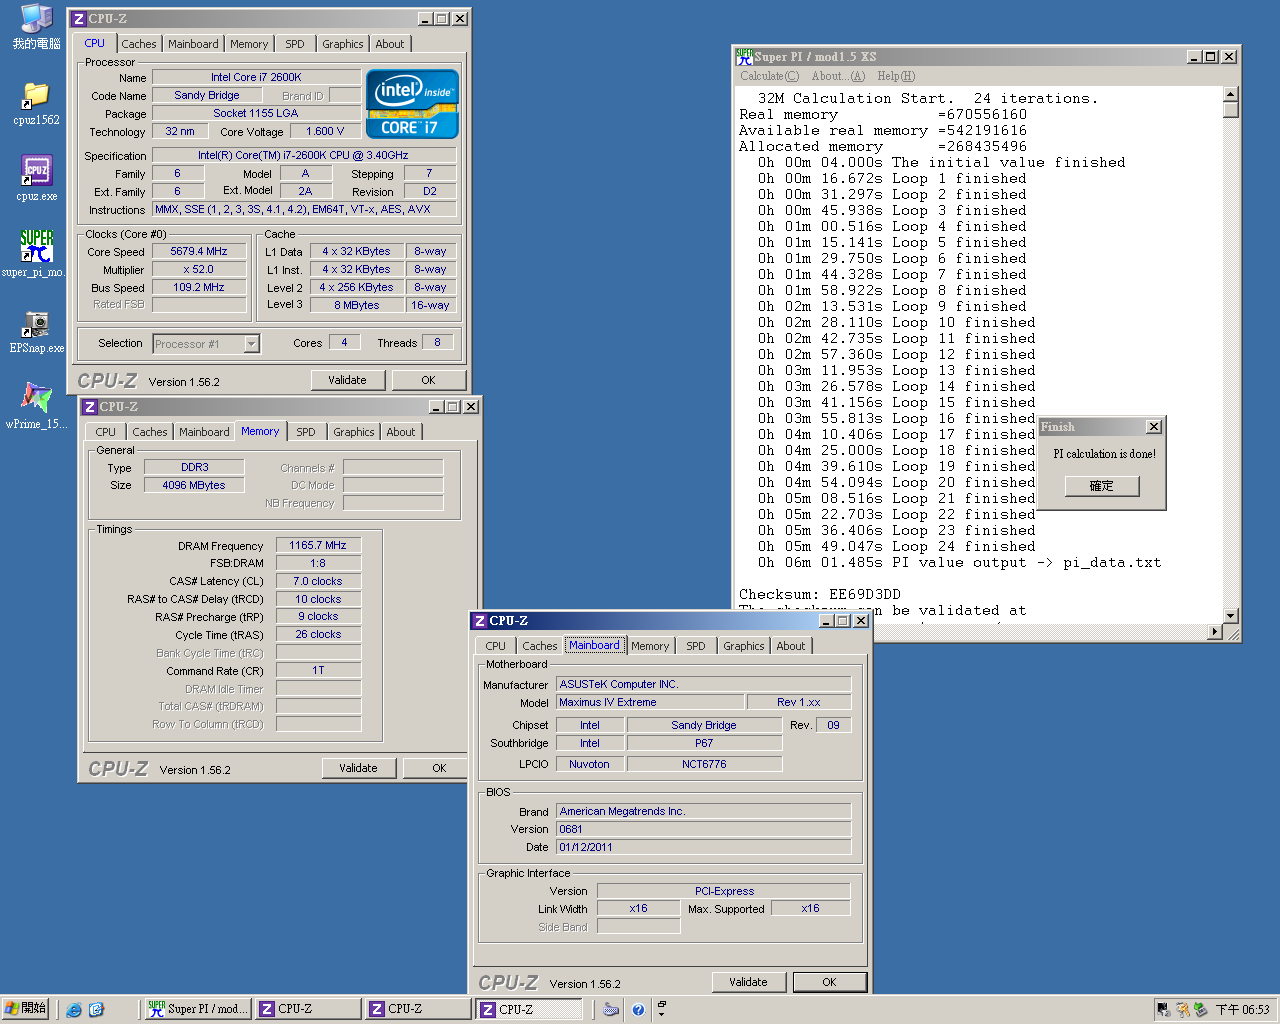Click the CPU-Z icon in Memory window title

click(x=90, y=407)
